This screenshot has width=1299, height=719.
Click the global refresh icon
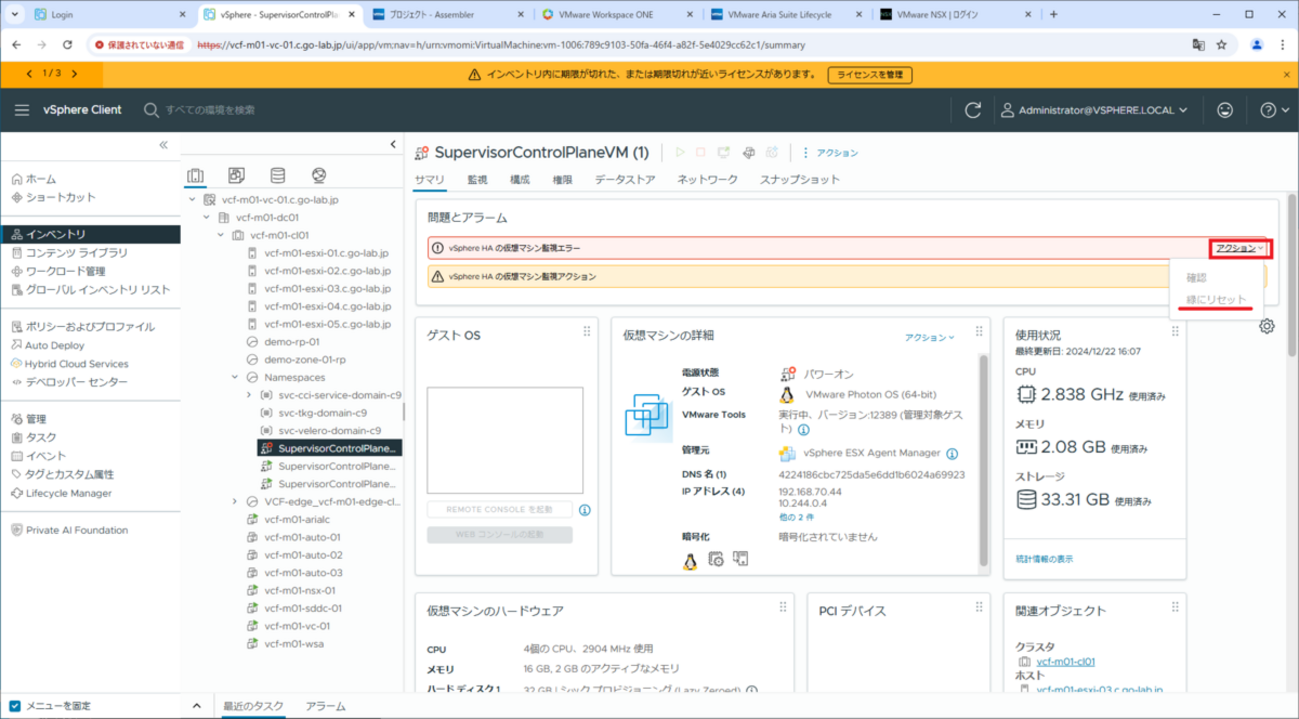click(x=972, y=110)
